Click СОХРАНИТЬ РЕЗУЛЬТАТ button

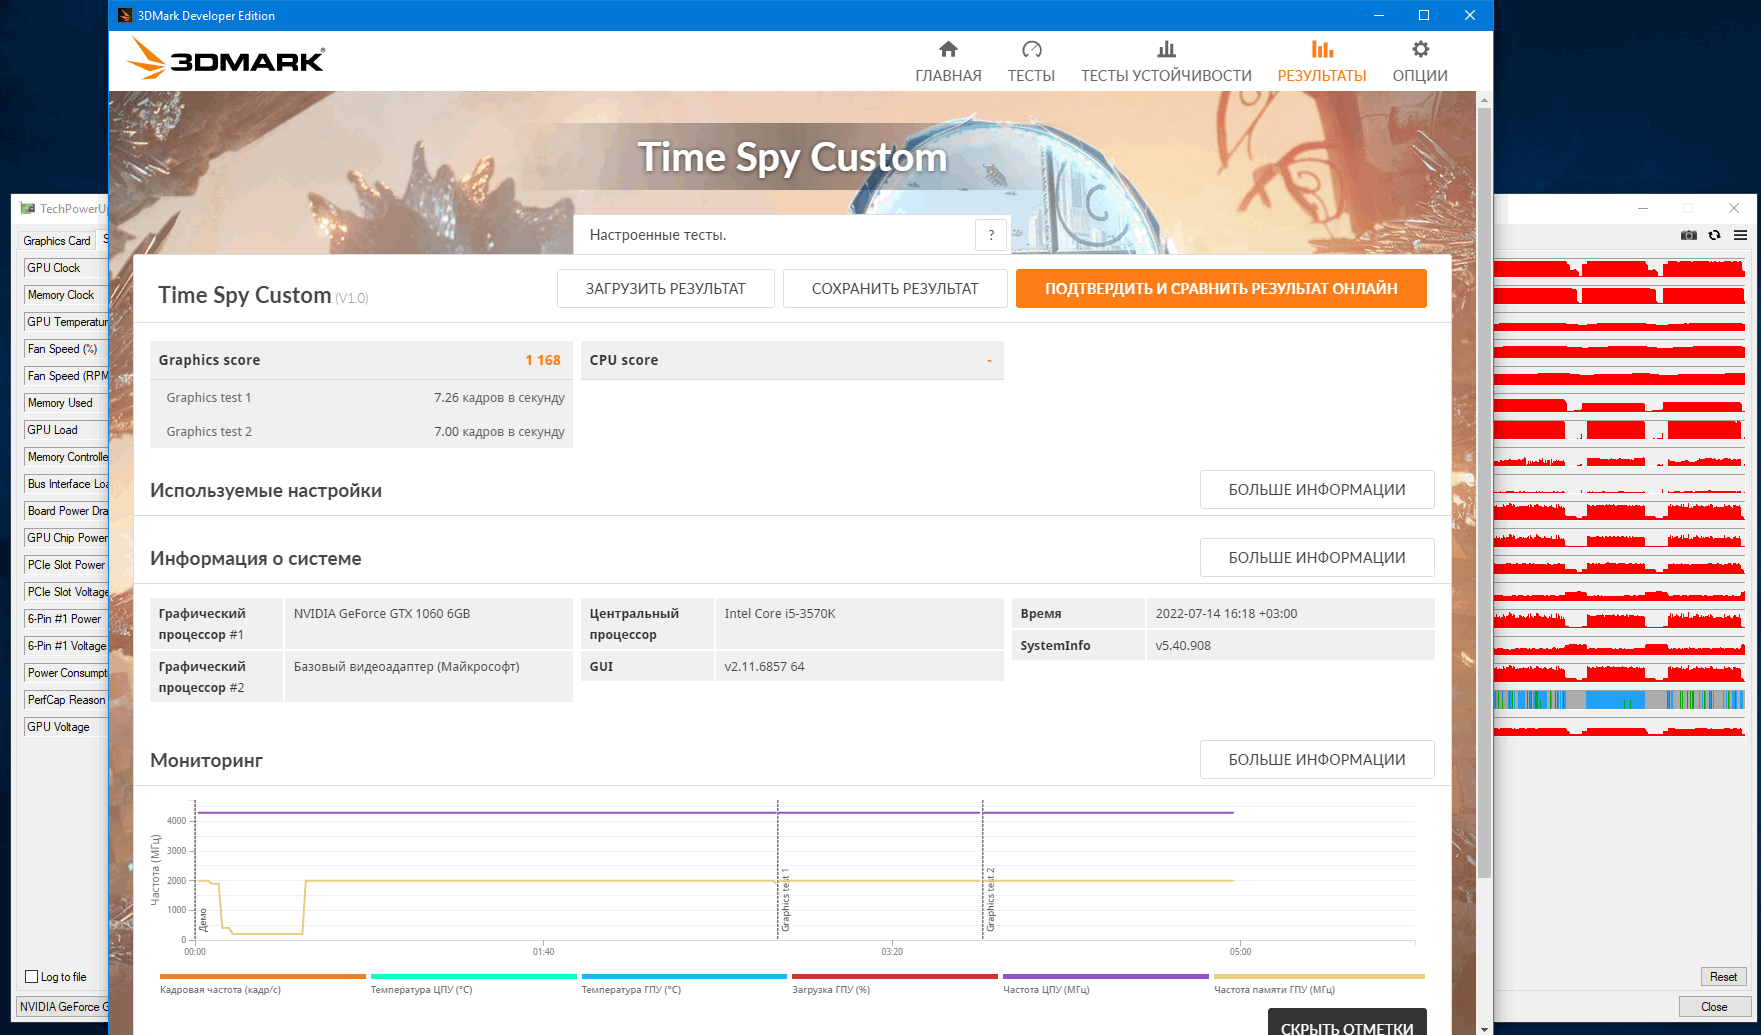coord(895,289)
